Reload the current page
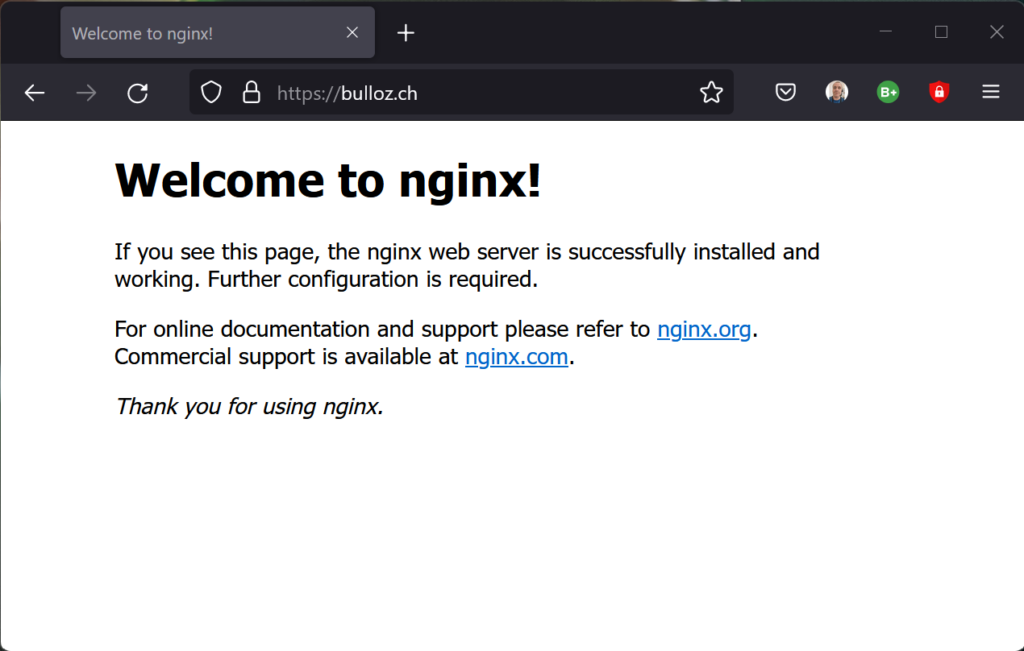This screenshot has width=1024, height=651. click(137, 93)
